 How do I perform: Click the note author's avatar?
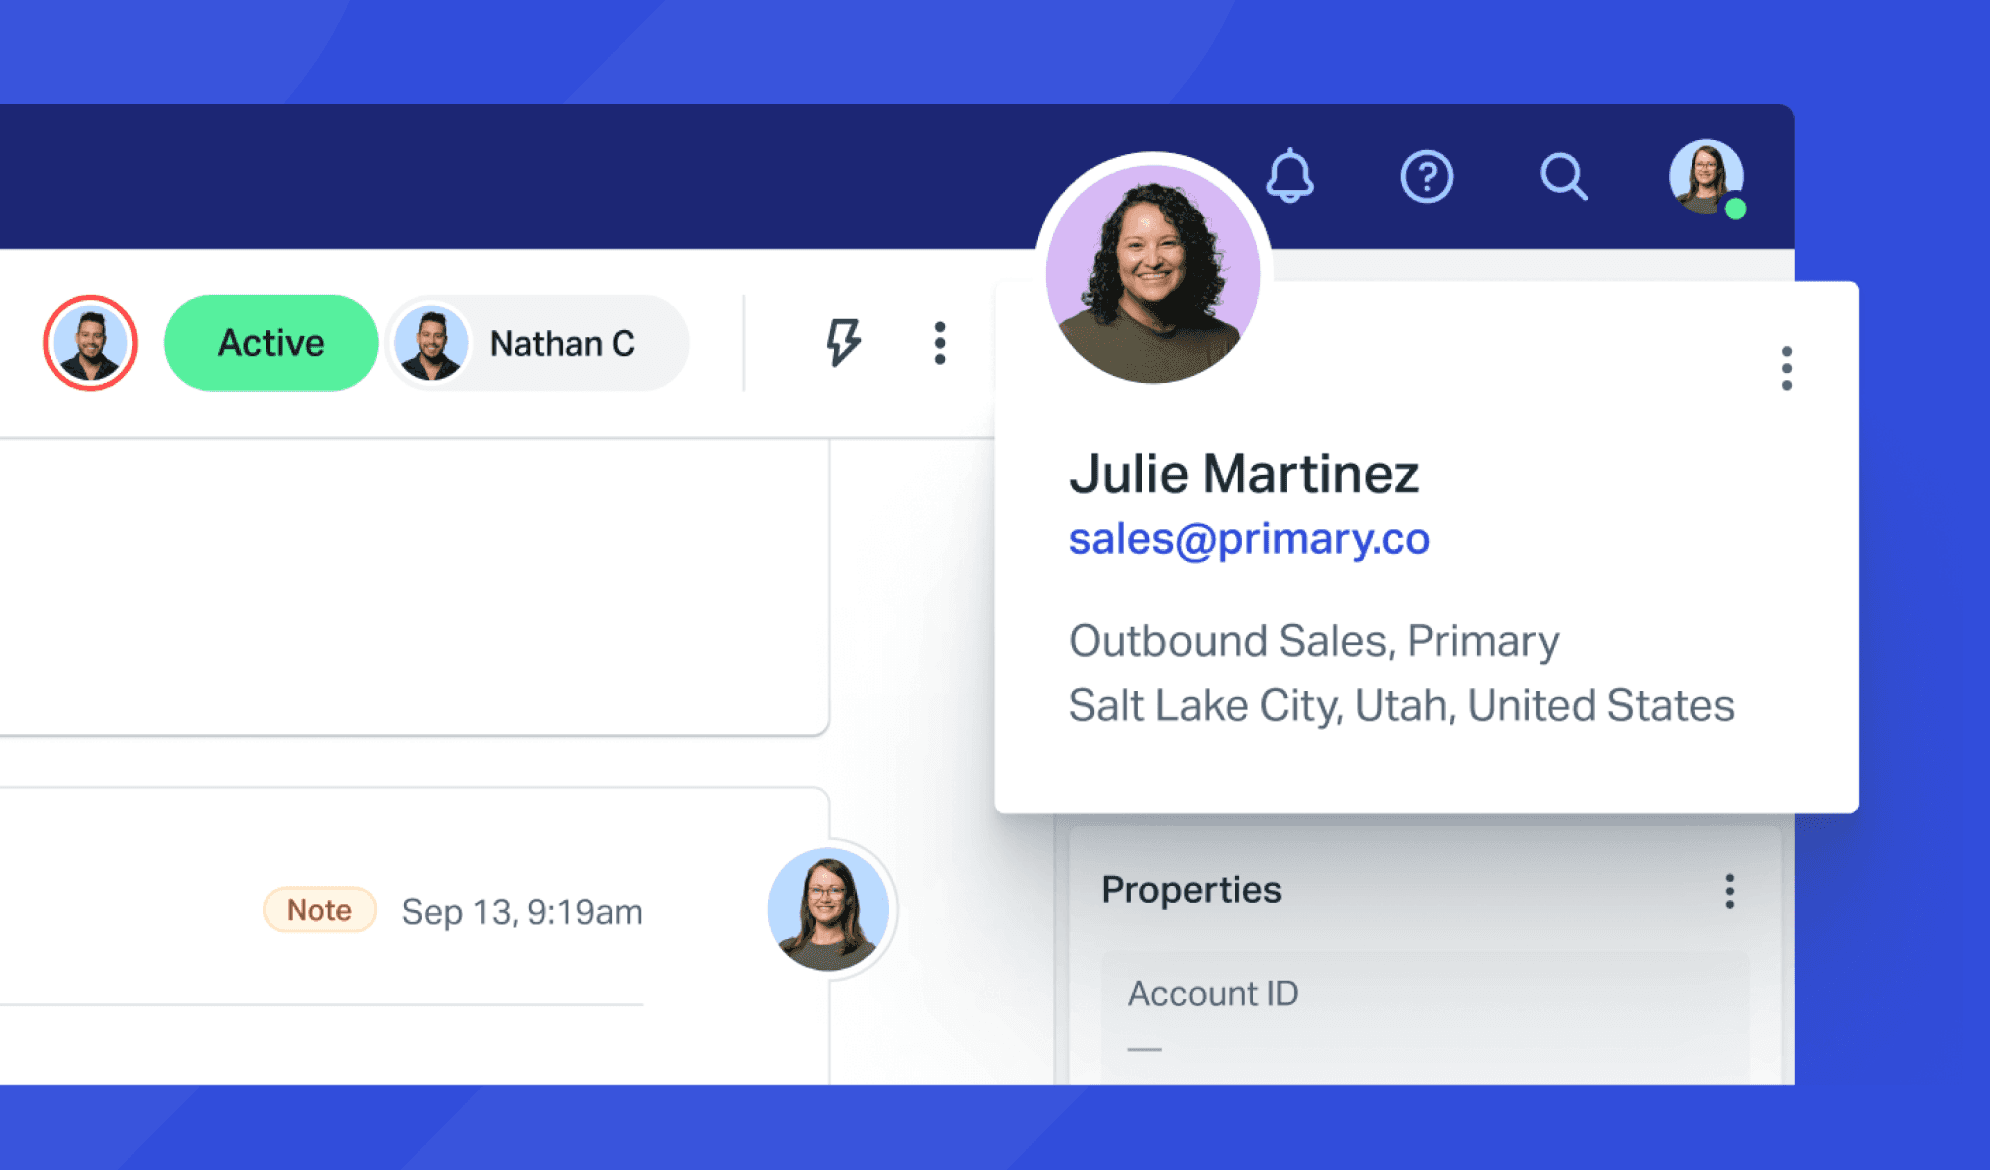click(828, 909)
